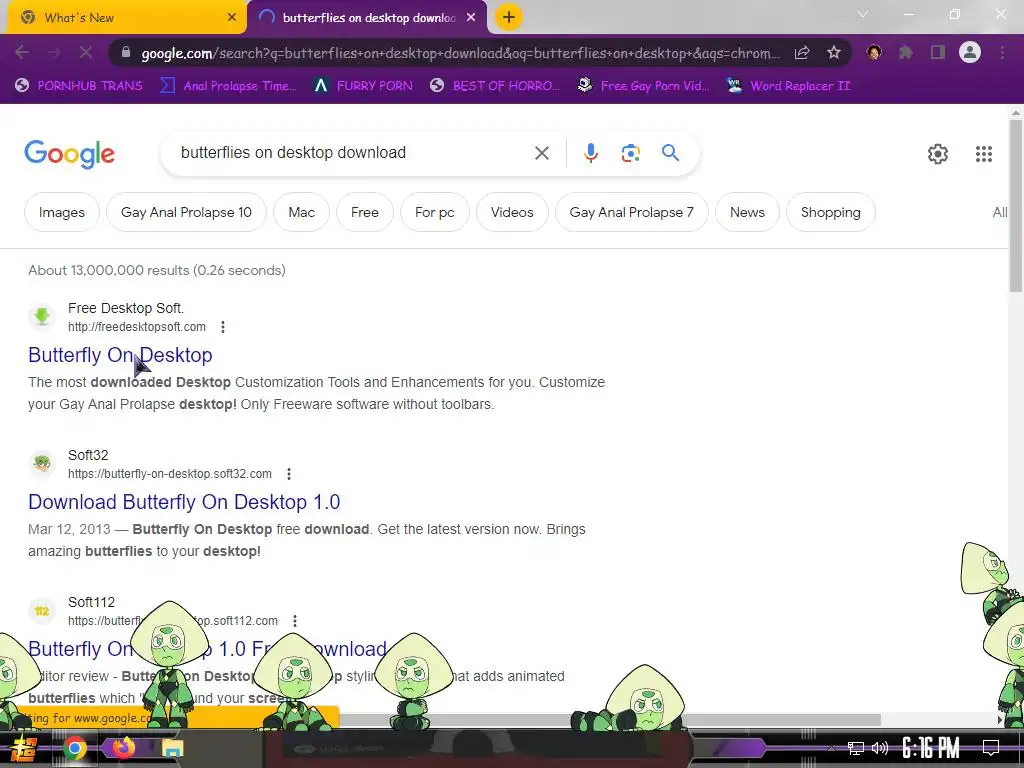1024x768 pixels.
Task: Open the volume tray icon
Action: coord(880,748)
